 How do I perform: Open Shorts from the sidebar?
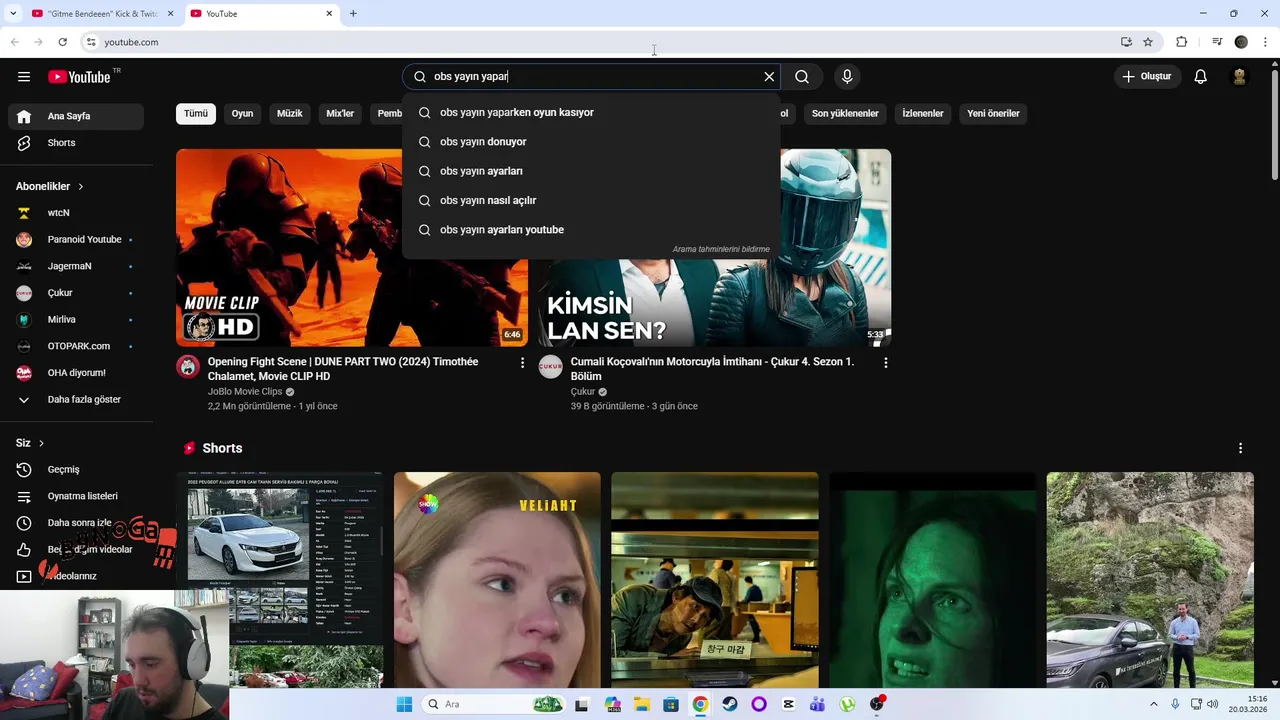point(76,143)
